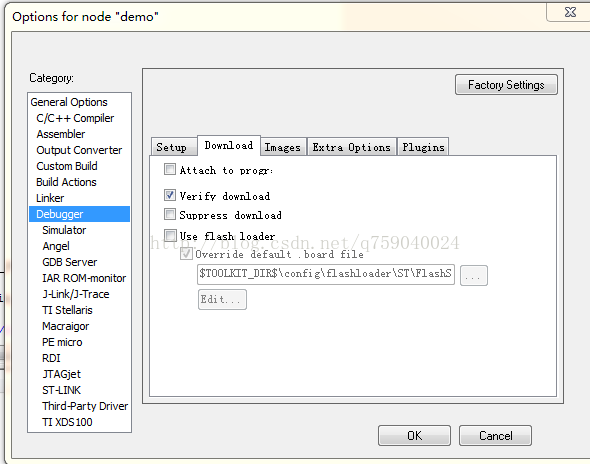Click the browse button beside board file path

click(474, 275)
